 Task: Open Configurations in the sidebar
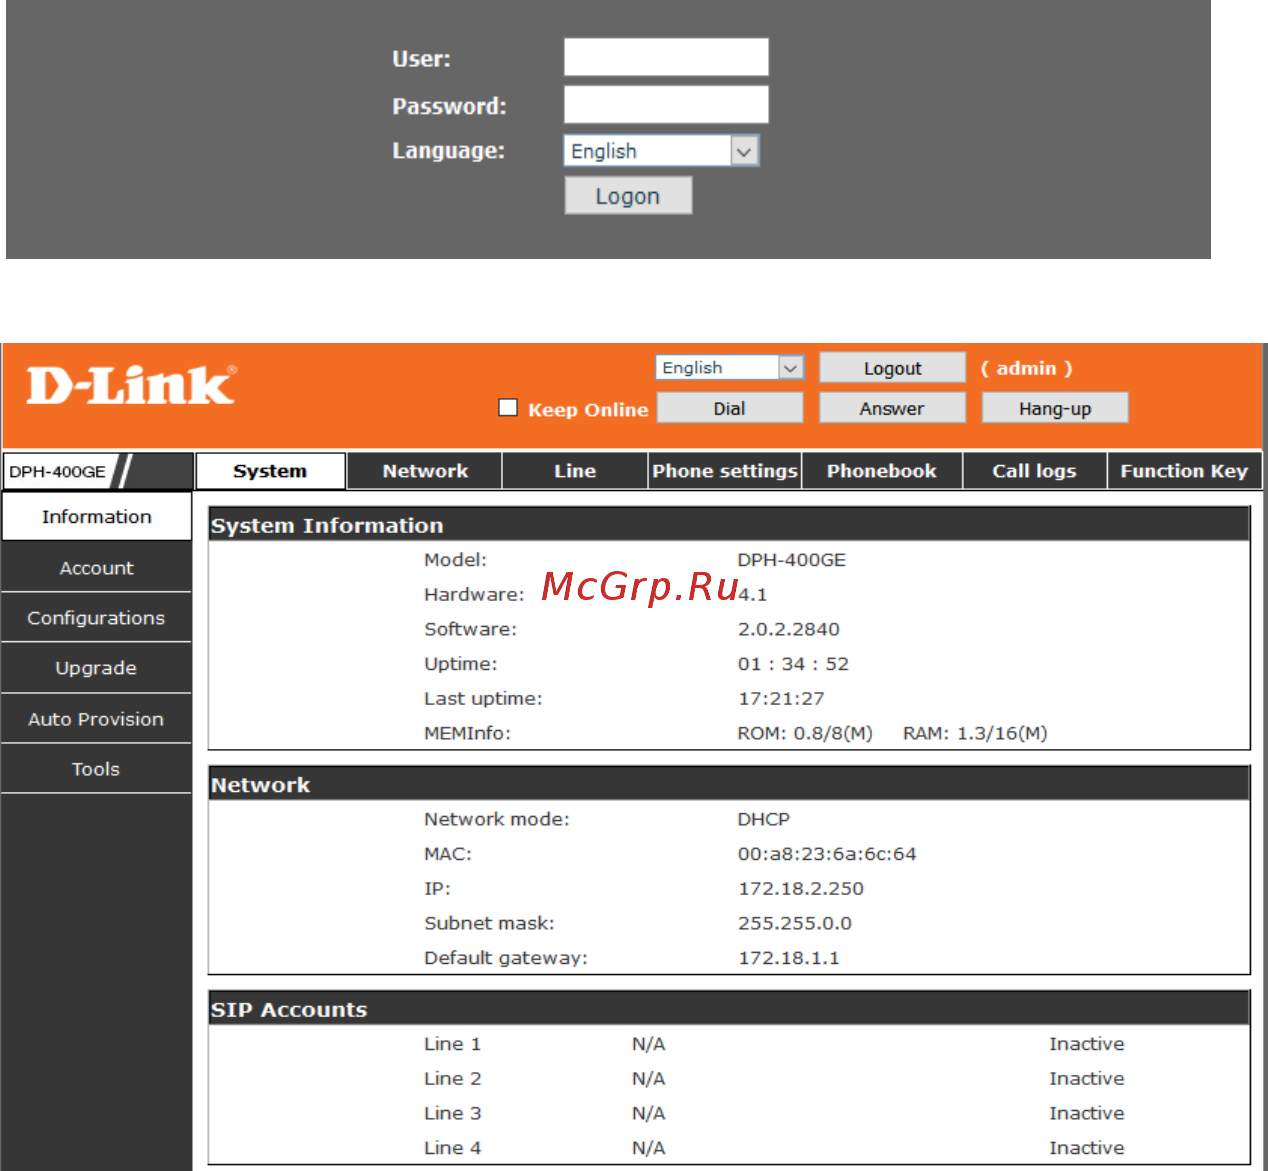point(96,618)
